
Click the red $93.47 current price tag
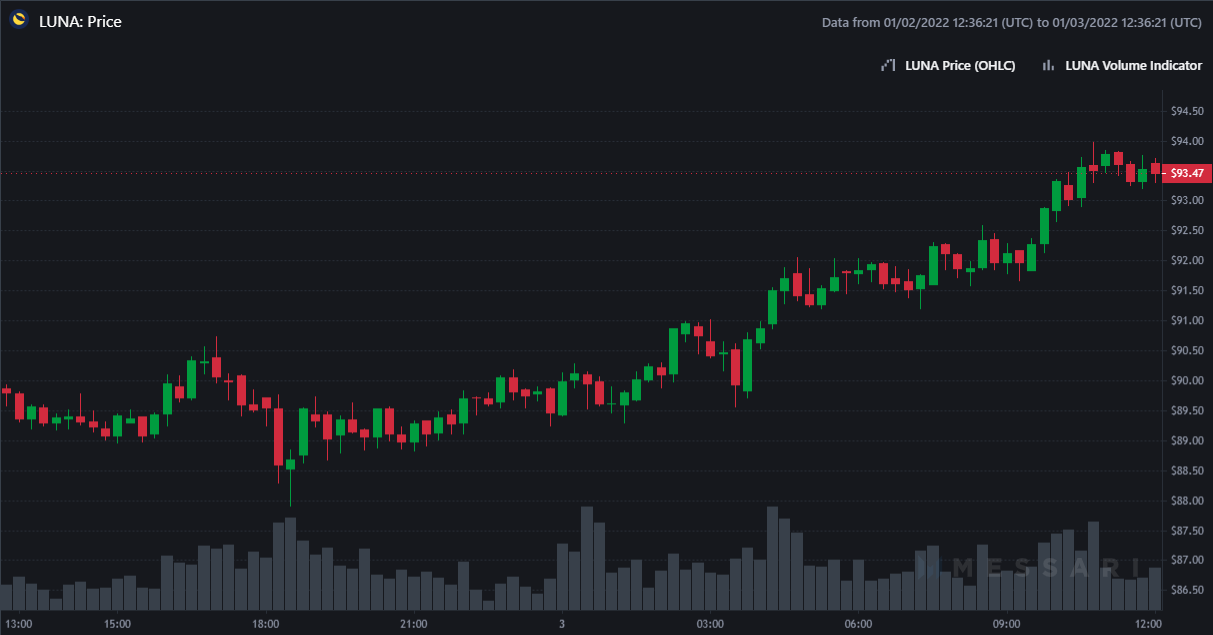pyautogui.click(x=1185, y=173)
